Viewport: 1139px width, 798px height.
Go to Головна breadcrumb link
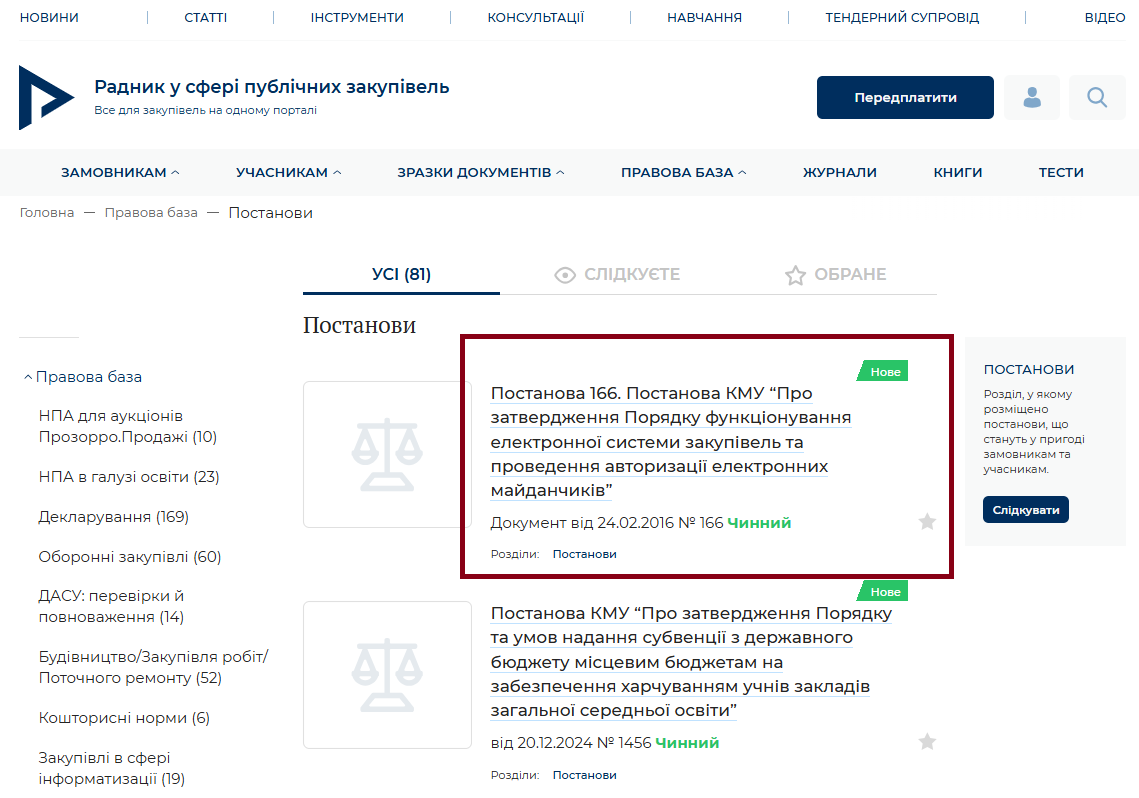[x=47, y=213]
